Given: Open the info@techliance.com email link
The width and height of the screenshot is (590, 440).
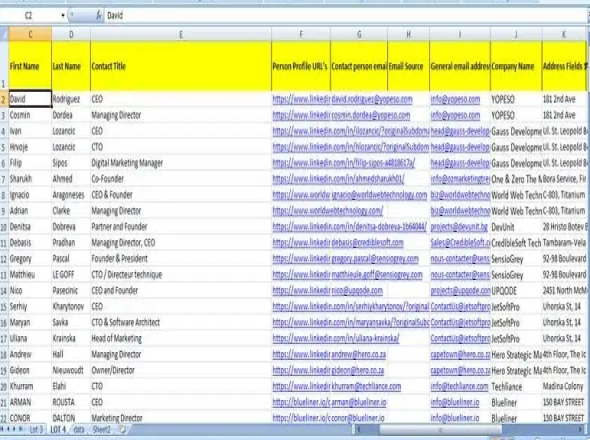Looking at the screenshot, I should click(x=459, y=386).
